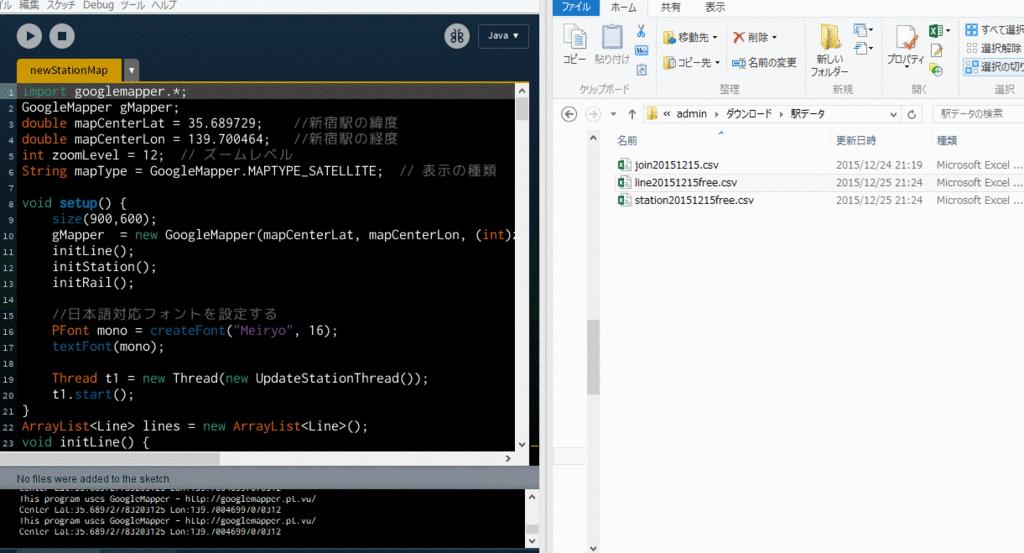Open the new item dropdown icon
1024x553 pixels.
[x=863, y=30]
